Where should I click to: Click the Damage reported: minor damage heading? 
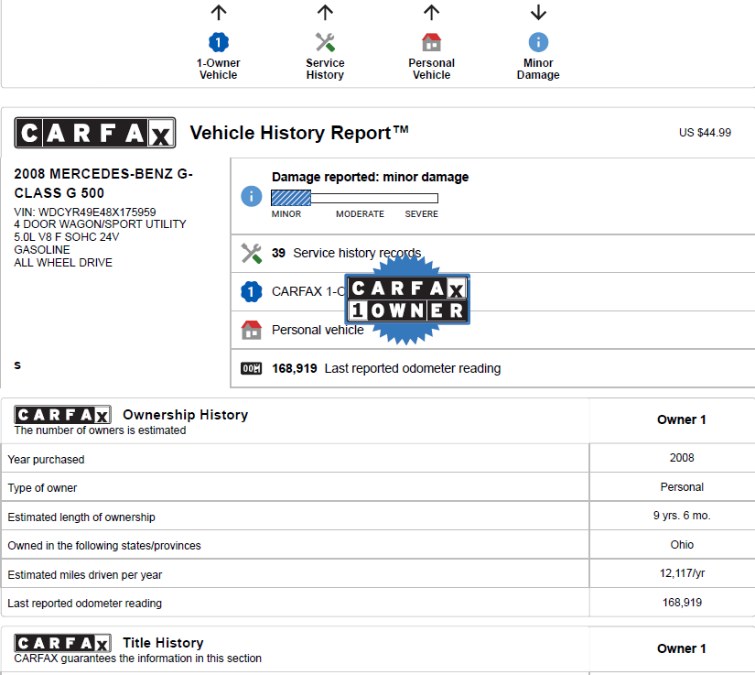click(x=370, y=177)
